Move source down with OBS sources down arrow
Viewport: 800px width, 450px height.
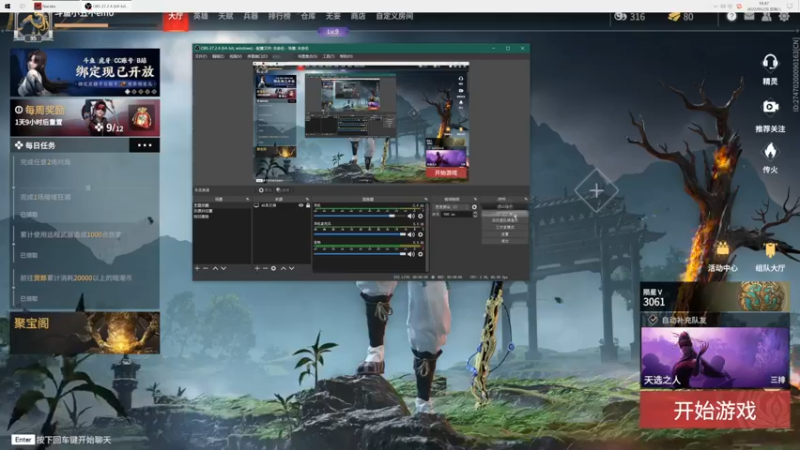coord(292,268)
